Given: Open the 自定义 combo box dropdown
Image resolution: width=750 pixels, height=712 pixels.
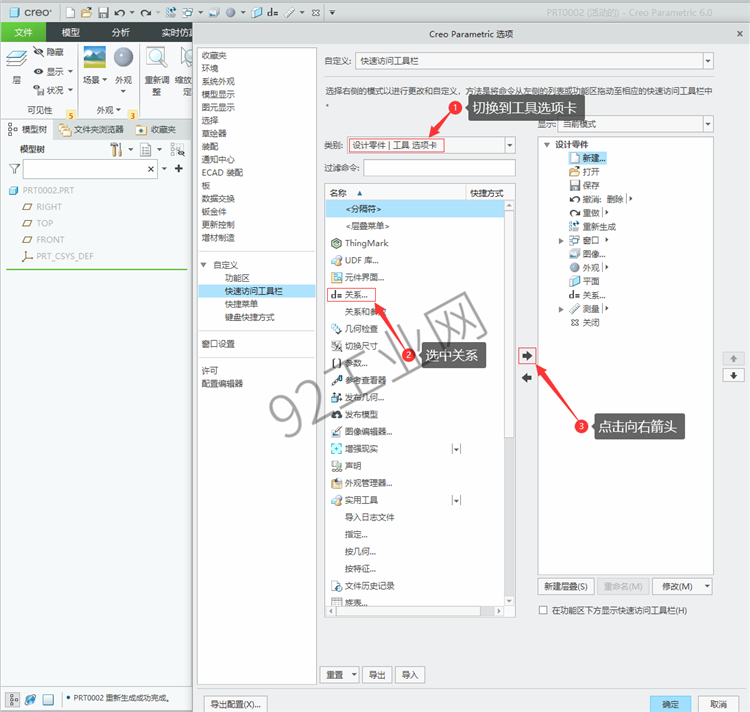Looking at the screenshot, I should [x=708, y=61].
